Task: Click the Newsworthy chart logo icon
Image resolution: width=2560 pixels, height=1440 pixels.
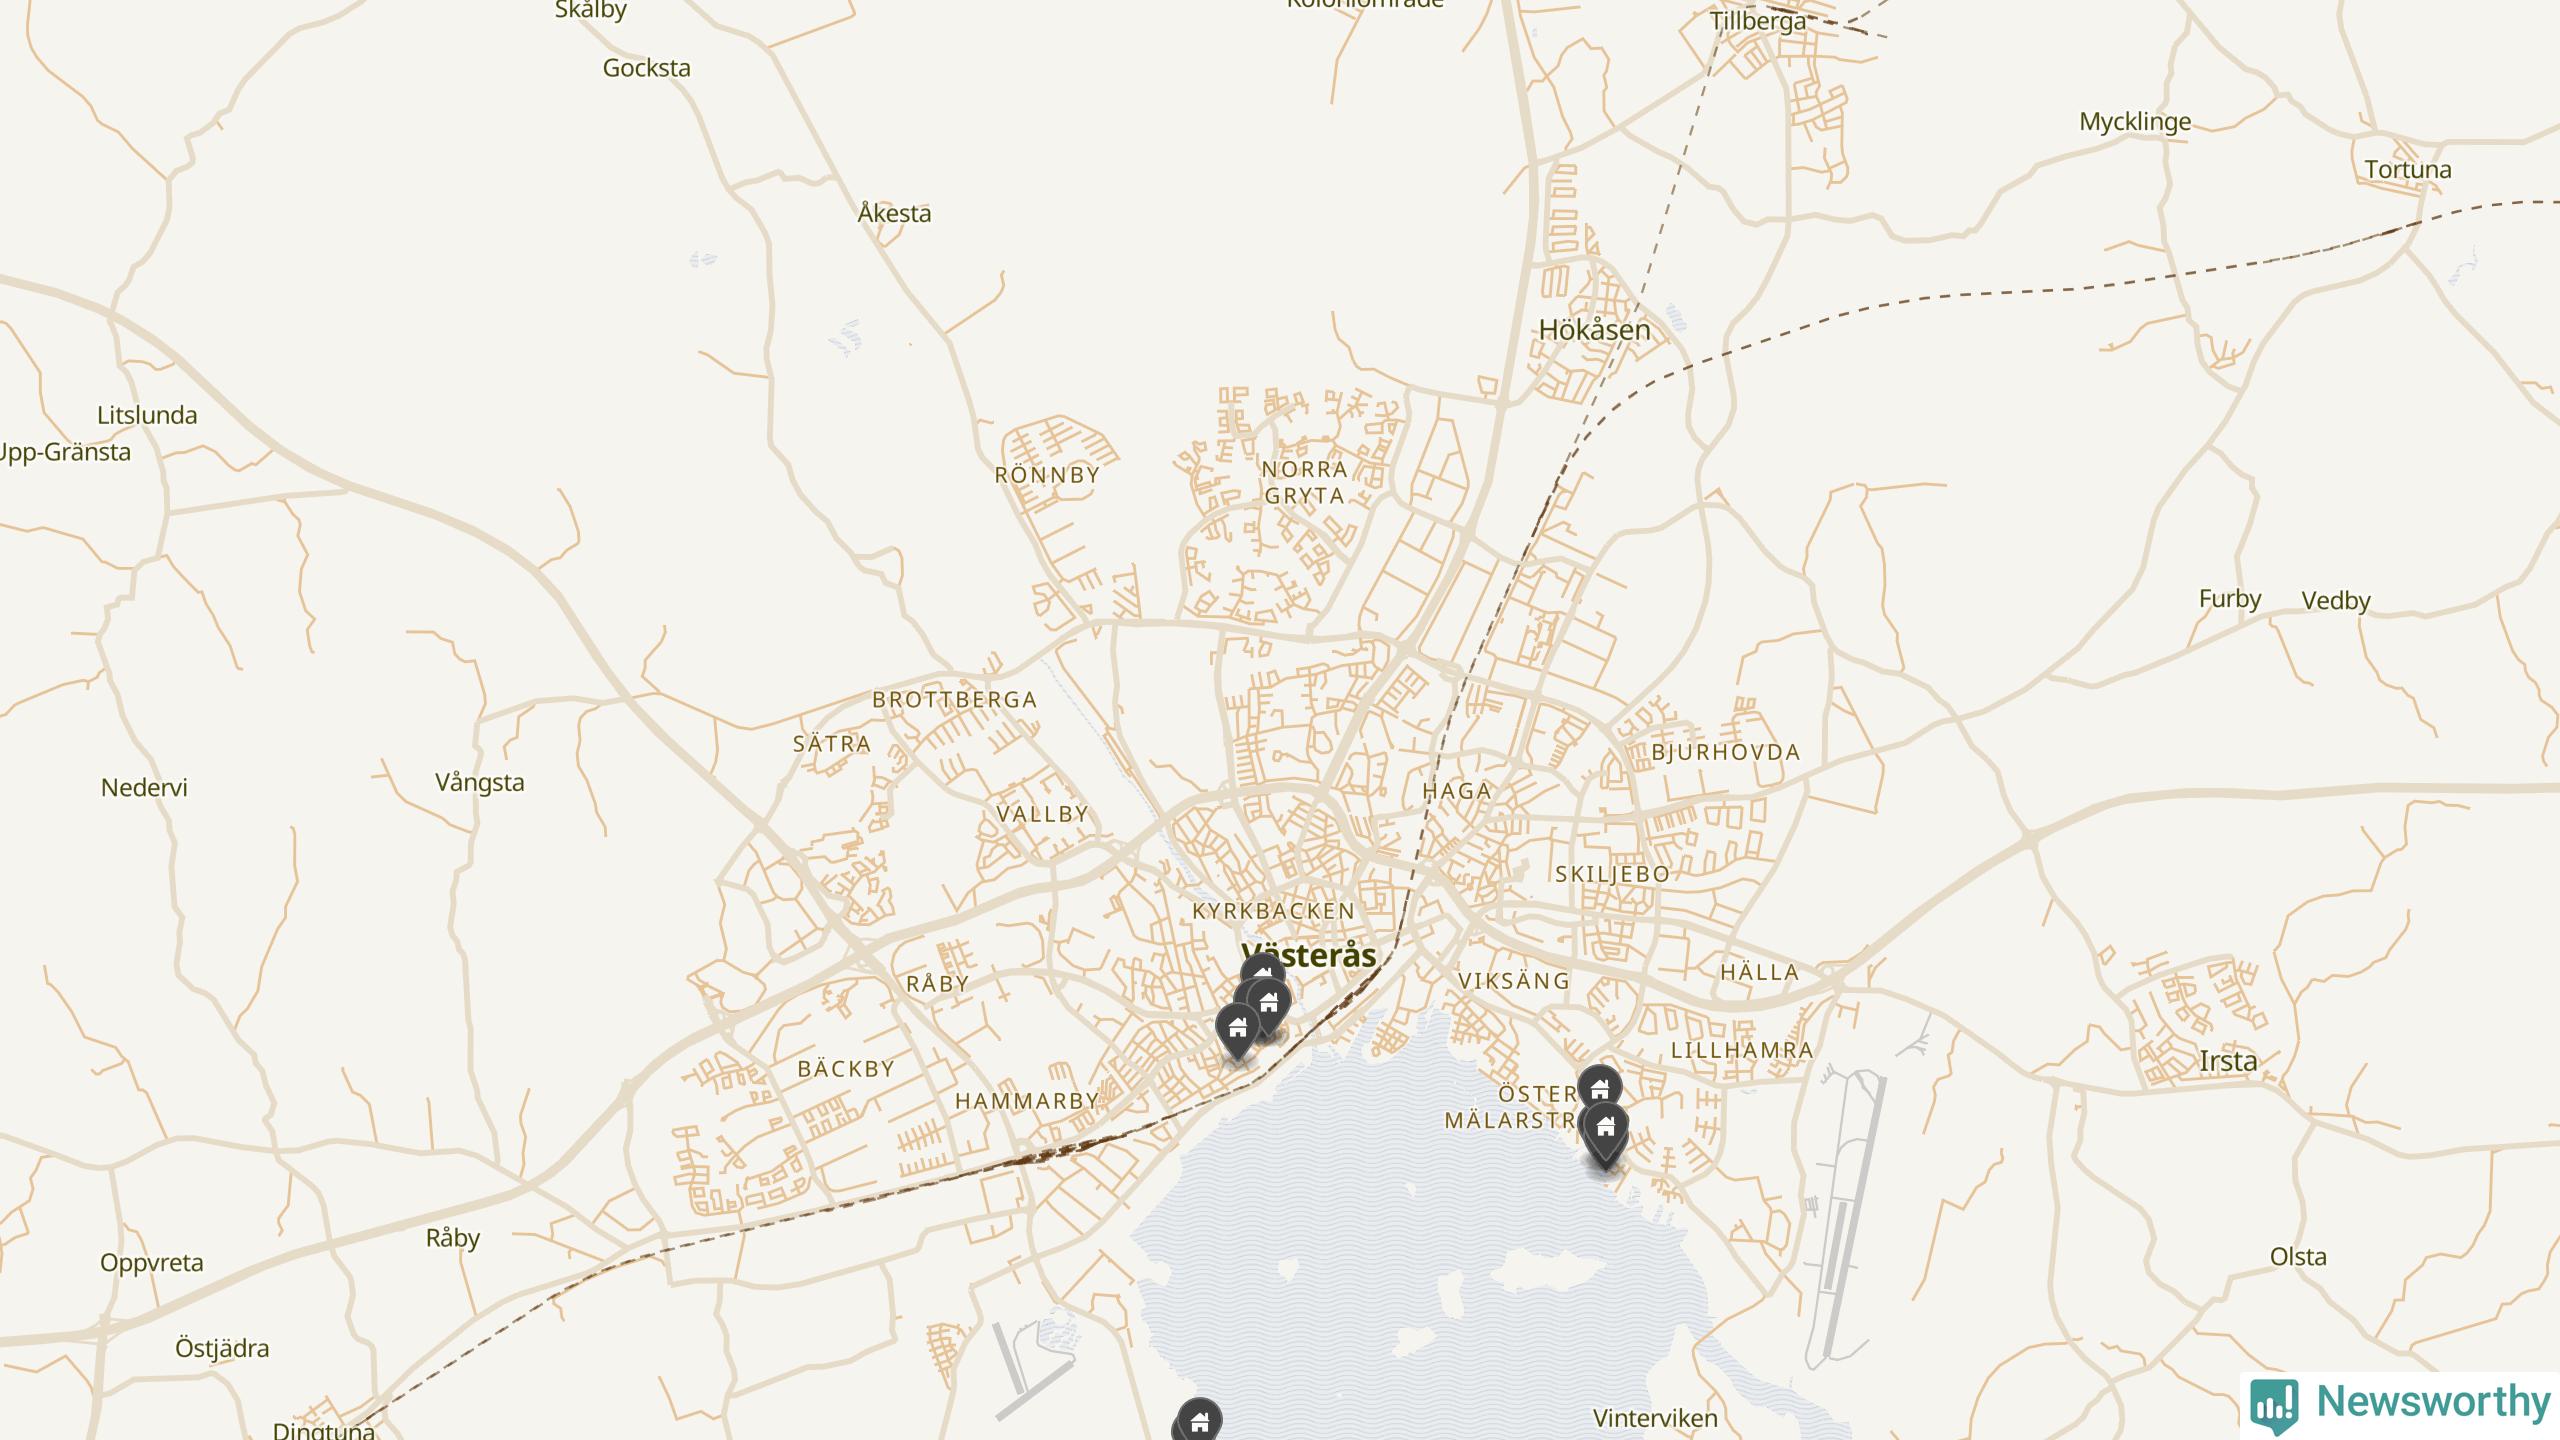Action: [2274, 1405]
